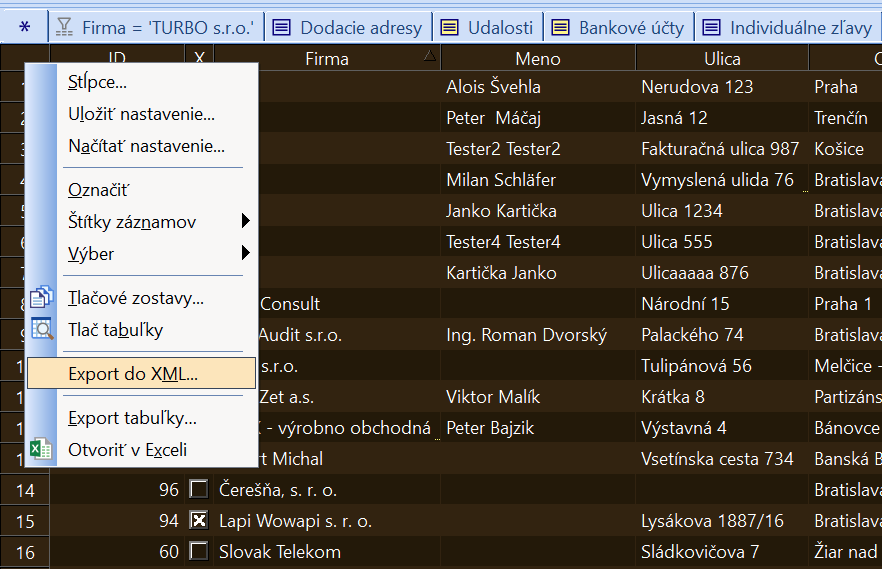This screenshot has width=882, height=569.
Task: Click the yellow icon on the Udalosti tab
Action: (450, 27)
